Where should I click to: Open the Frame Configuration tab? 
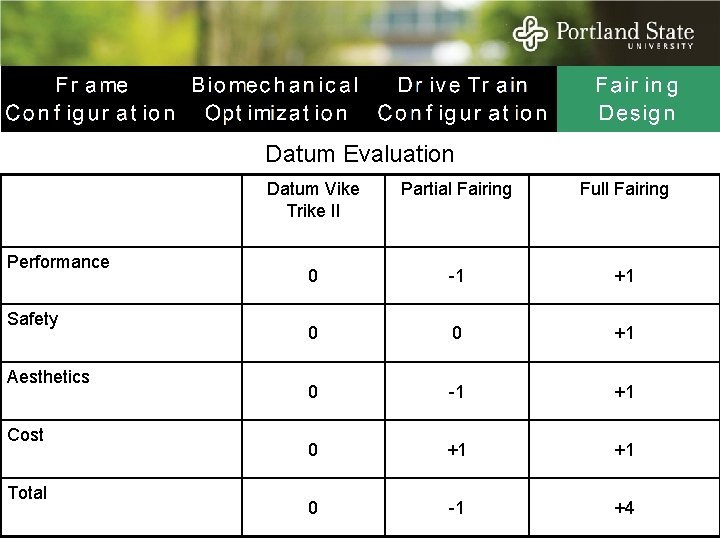click(x=91, y=99)
